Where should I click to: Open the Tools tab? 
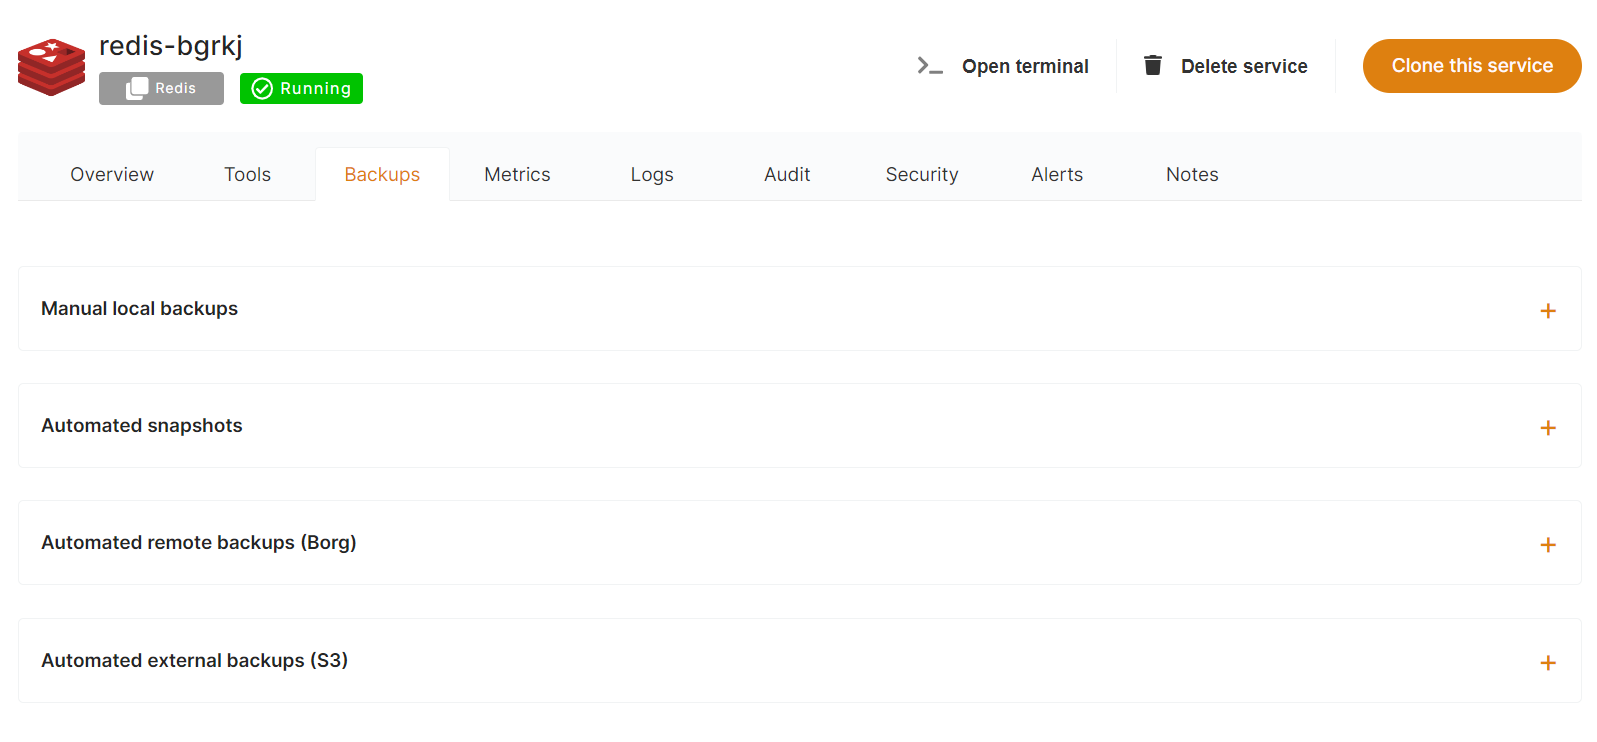pyautogui.click(x=247, y=174)
